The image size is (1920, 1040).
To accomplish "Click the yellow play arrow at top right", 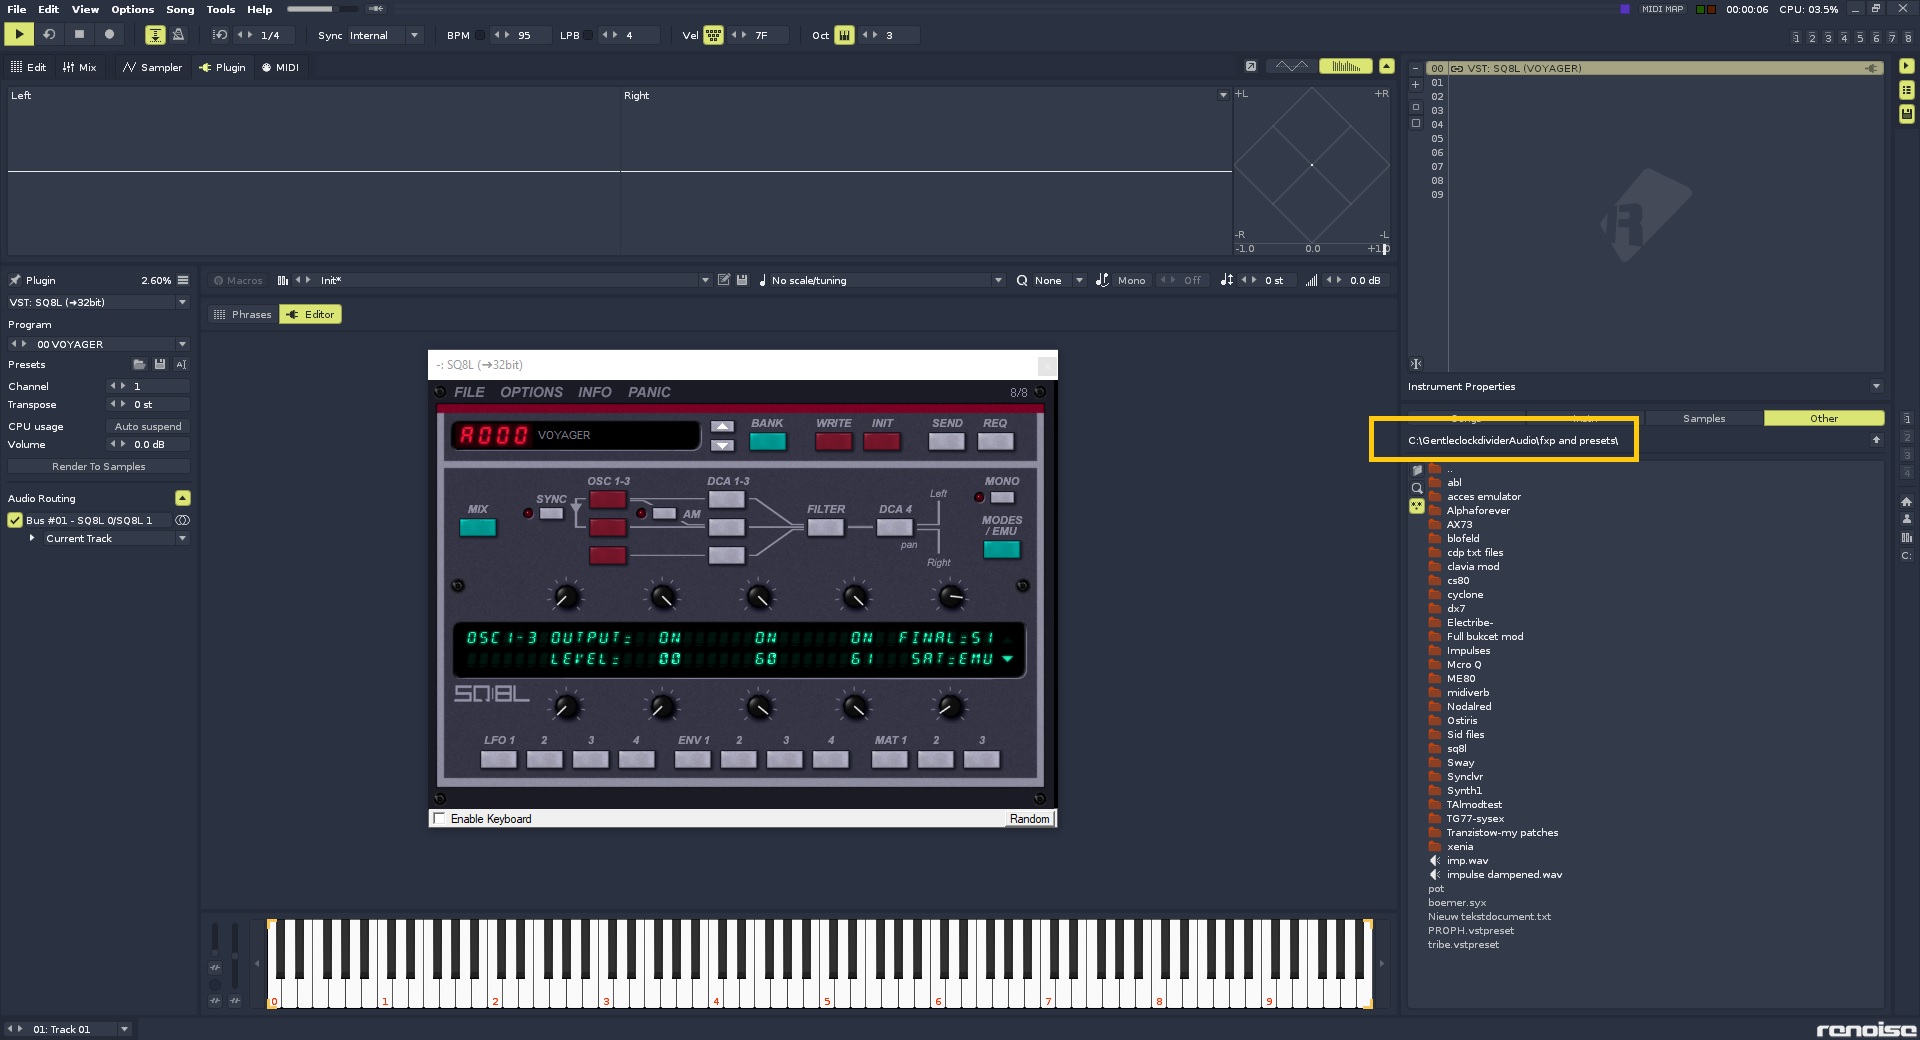I will click(x=1906, y=66).
